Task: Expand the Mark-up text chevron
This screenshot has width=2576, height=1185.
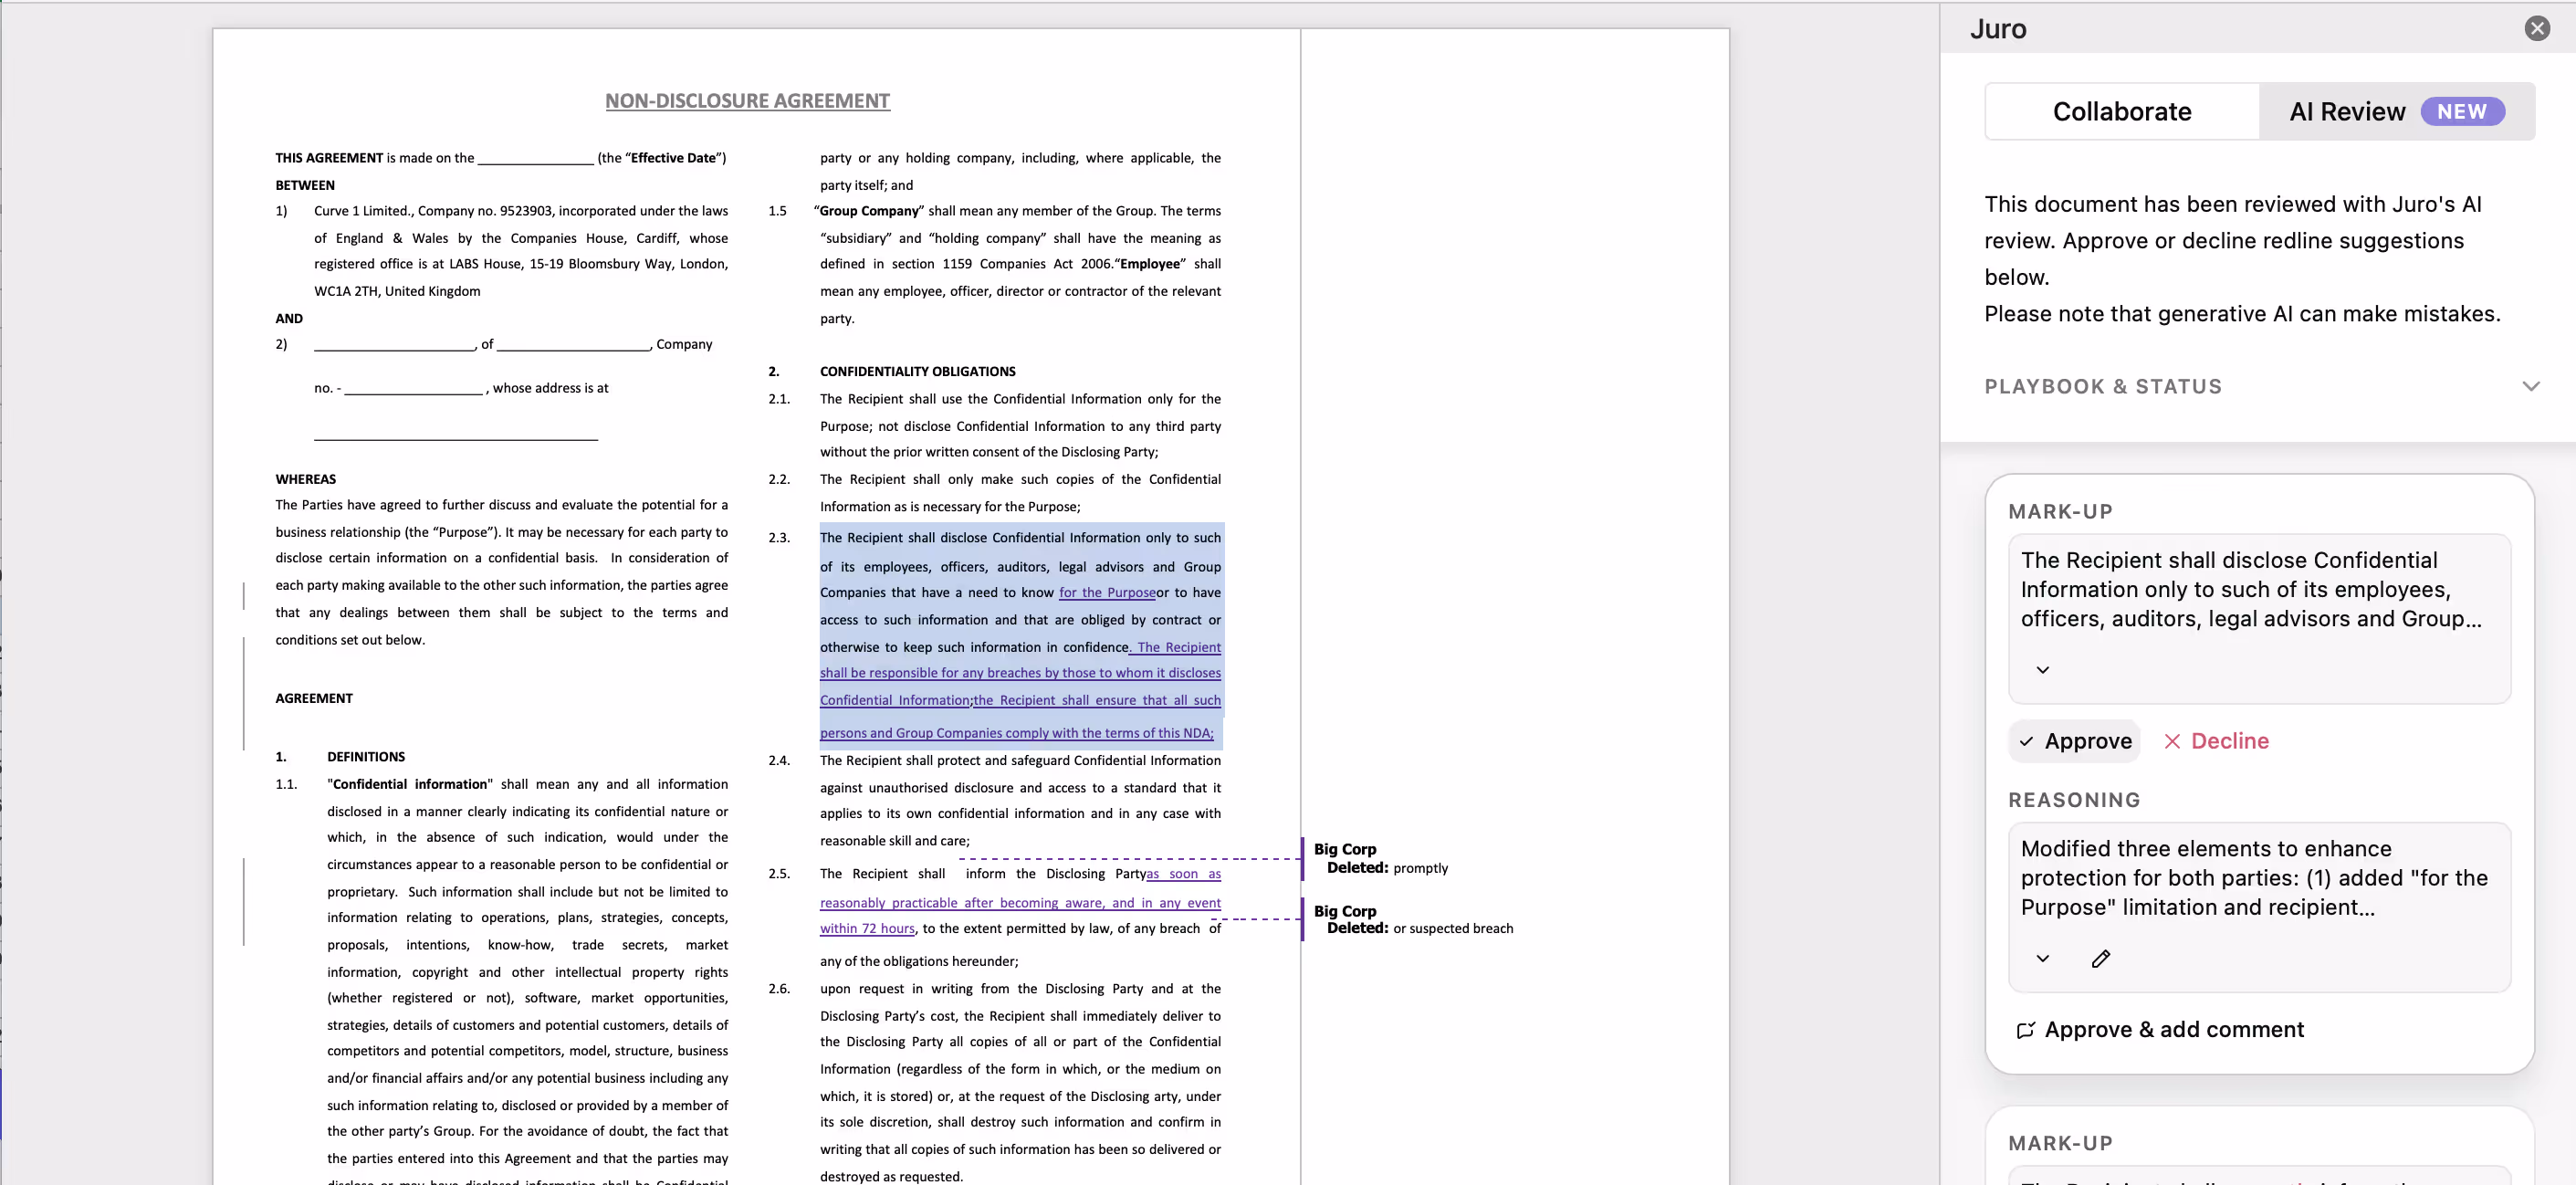Action: click(x=2042, y=670)
